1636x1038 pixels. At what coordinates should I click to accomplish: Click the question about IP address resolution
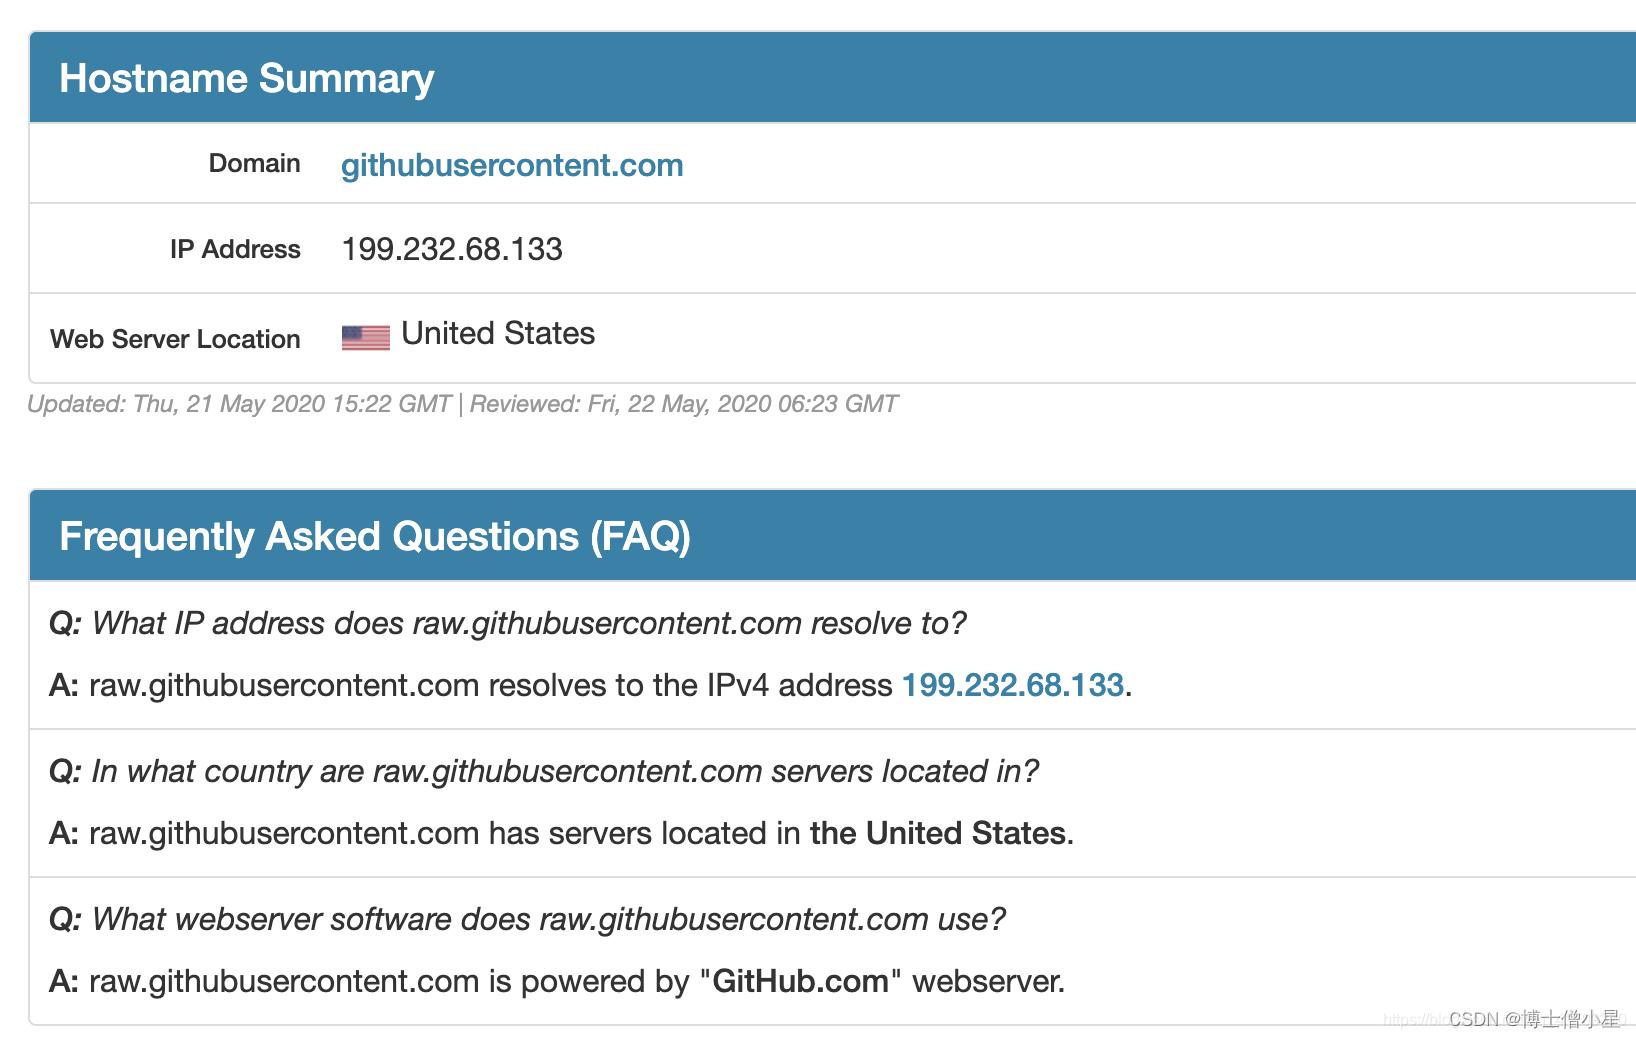(x=508, y=623)
